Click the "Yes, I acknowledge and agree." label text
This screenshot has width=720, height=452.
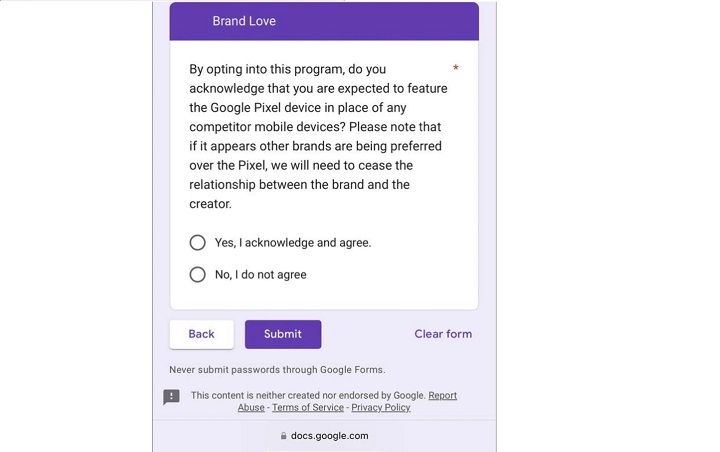coord(293,243)
